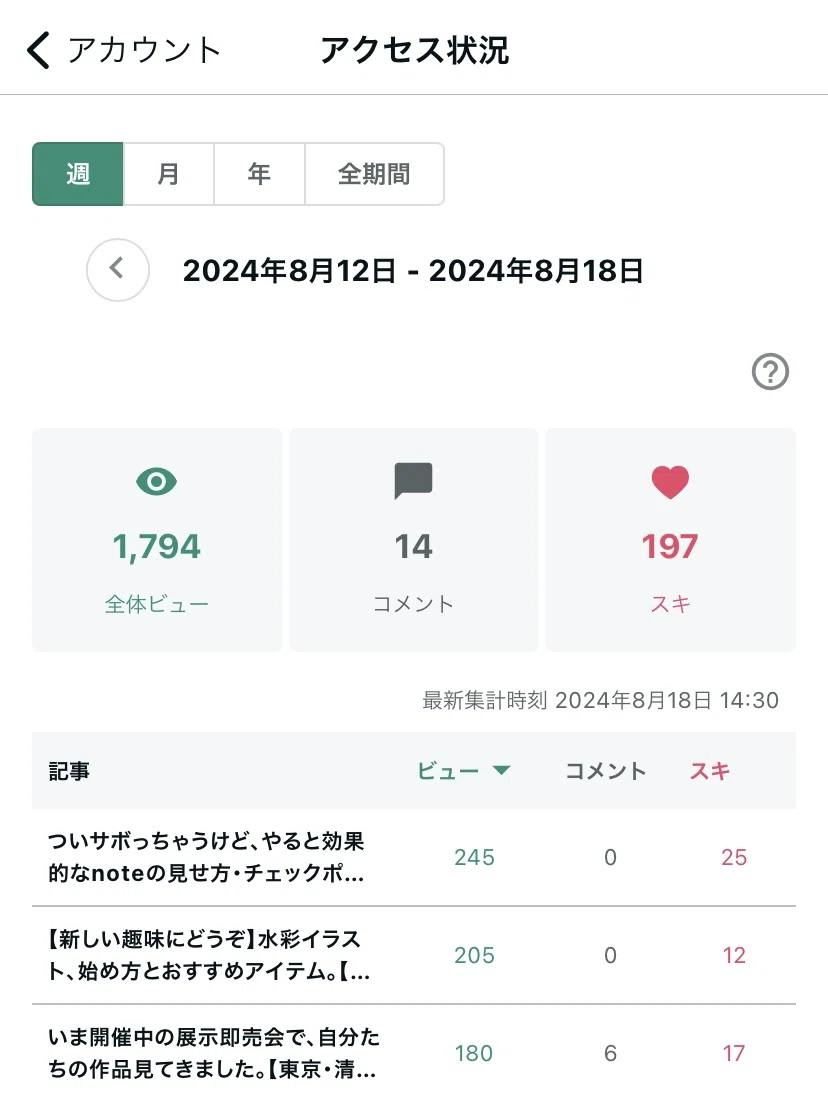The width and height of the screenshot is (828, 1098).
Task: Switch to the 全期間 tab
Action: 374,174
